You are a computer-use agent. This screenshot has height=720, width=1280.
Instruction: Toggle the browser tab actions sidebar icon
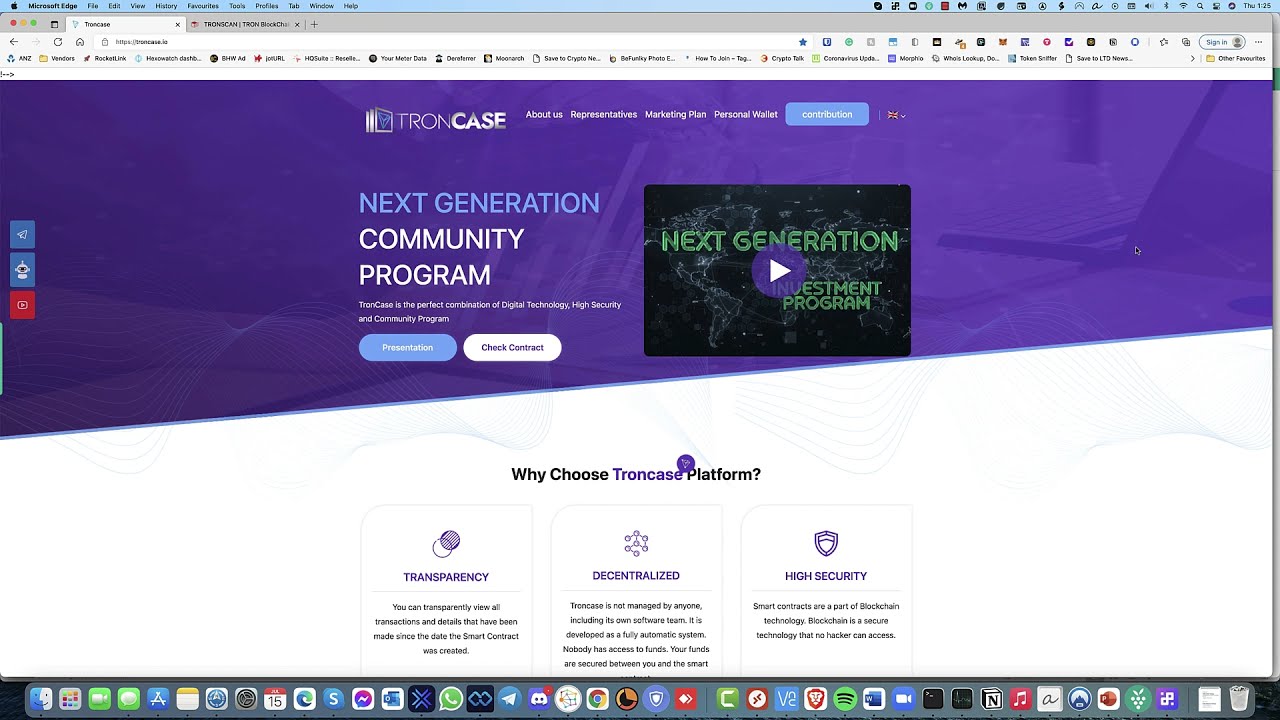[x=54, y=24]
